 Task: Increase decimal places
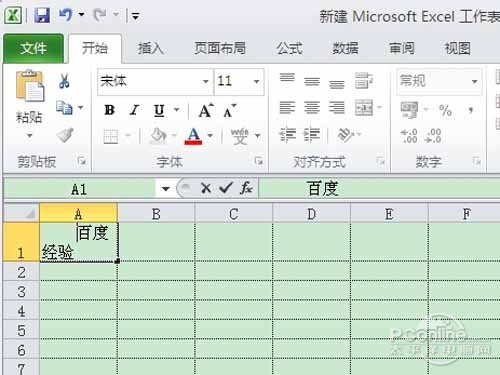[x=409, y=136]
